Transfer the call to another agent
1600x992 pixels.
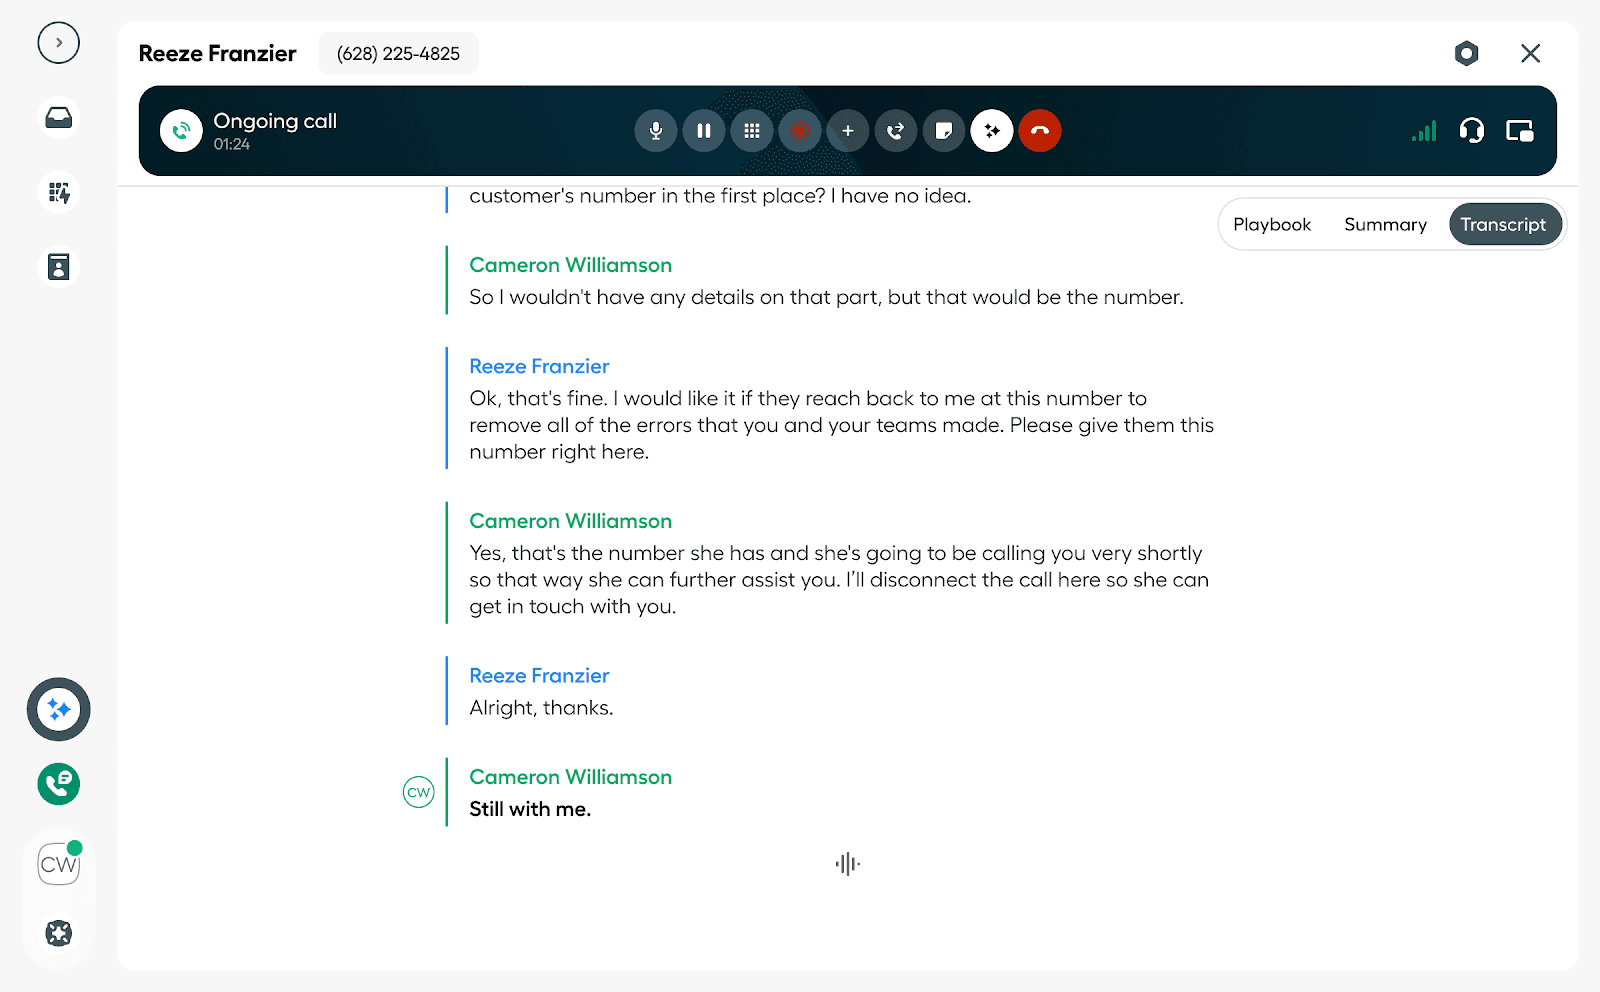(896, 131)
